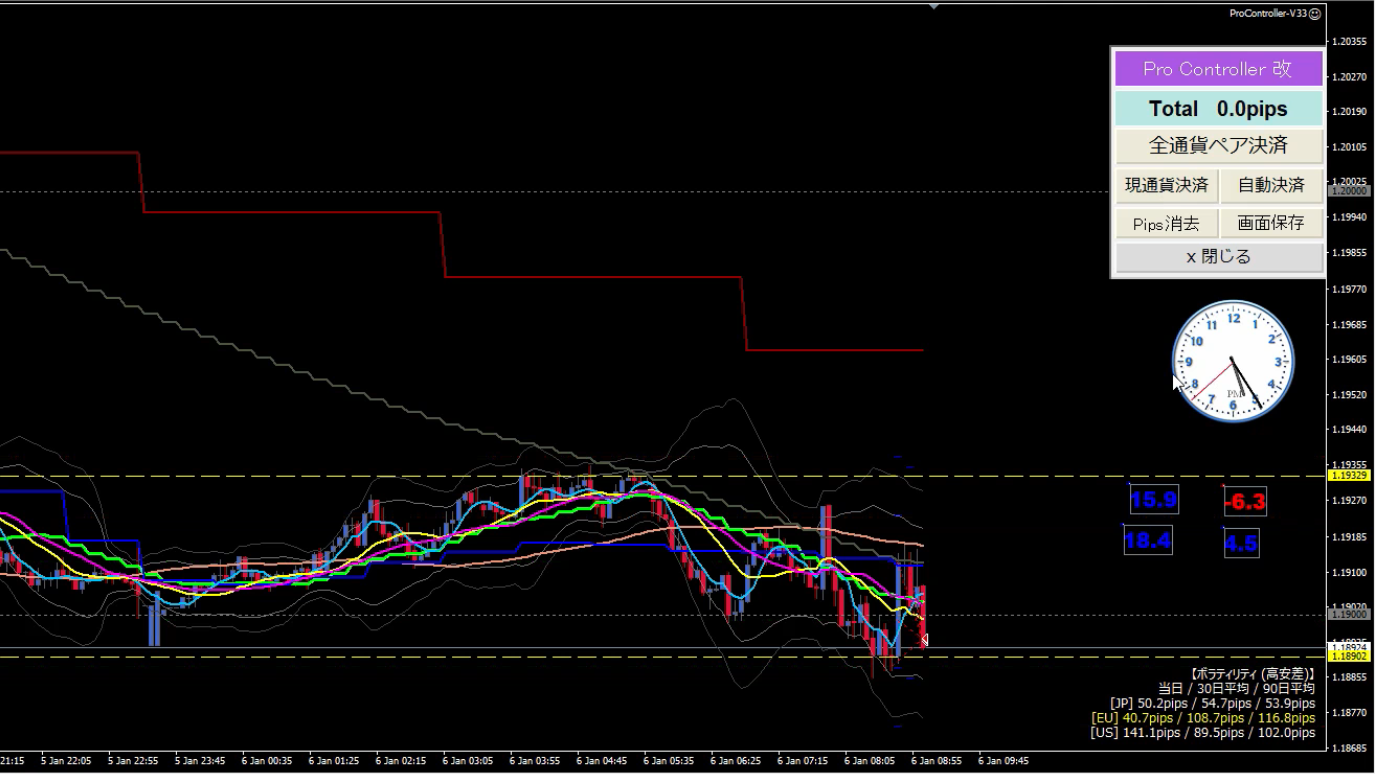This screenshot has width=1376, height=774.
Task: Click the blue 18.4 pips label
Action: coord(1147,541)
